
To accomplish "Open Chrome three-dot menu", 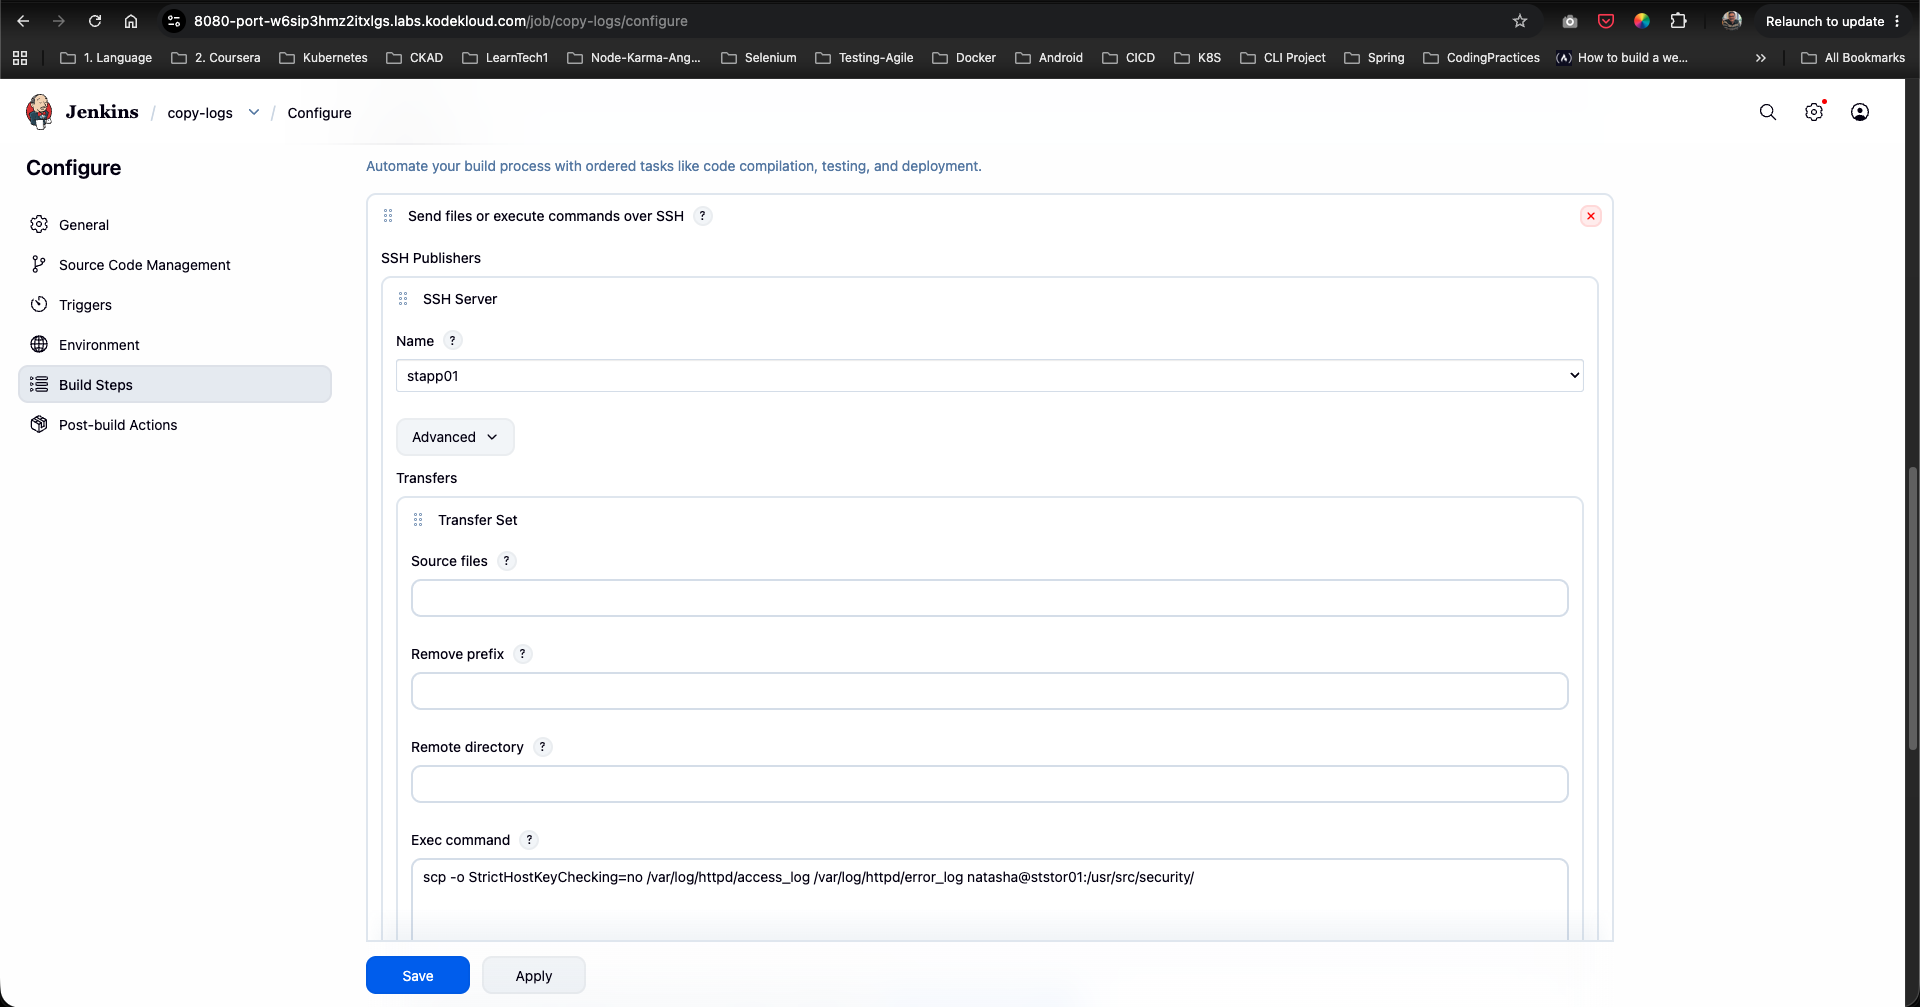I will [1897, 21].
